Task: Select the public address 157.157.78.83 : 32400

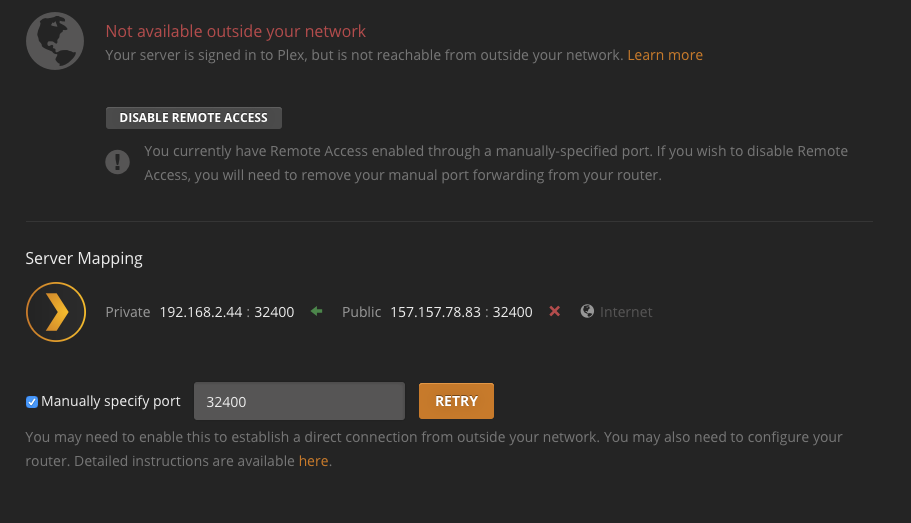Action: (x=461, y=312)
